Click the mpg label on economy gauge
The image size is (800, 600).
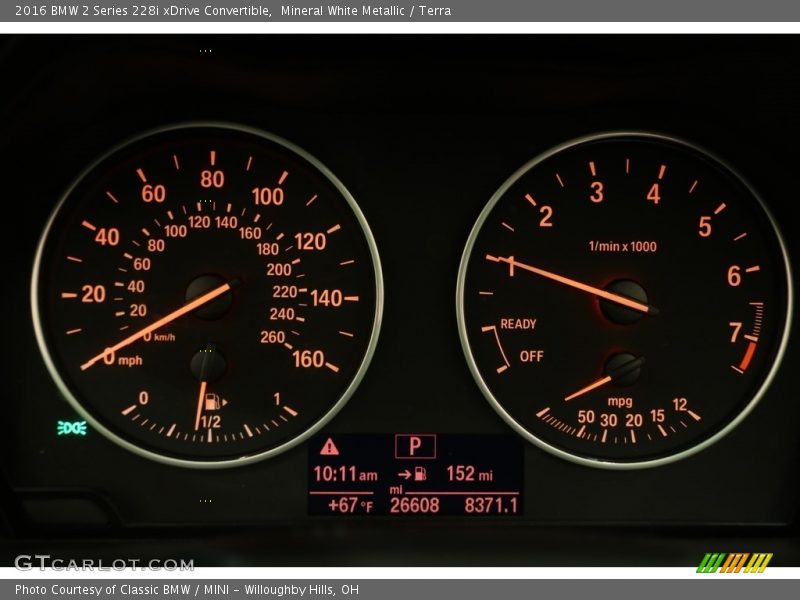pos(620,402)
